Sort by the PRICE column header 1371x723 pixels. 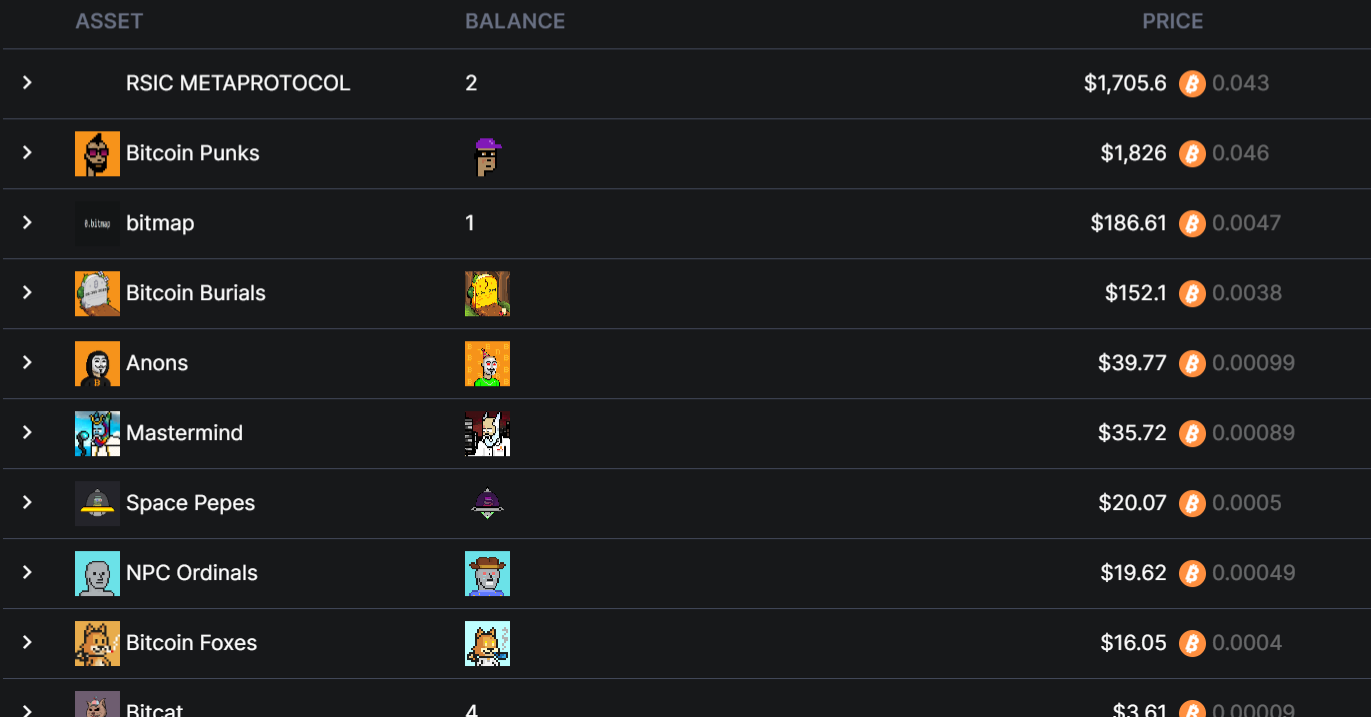click(x=1172, y=21)
